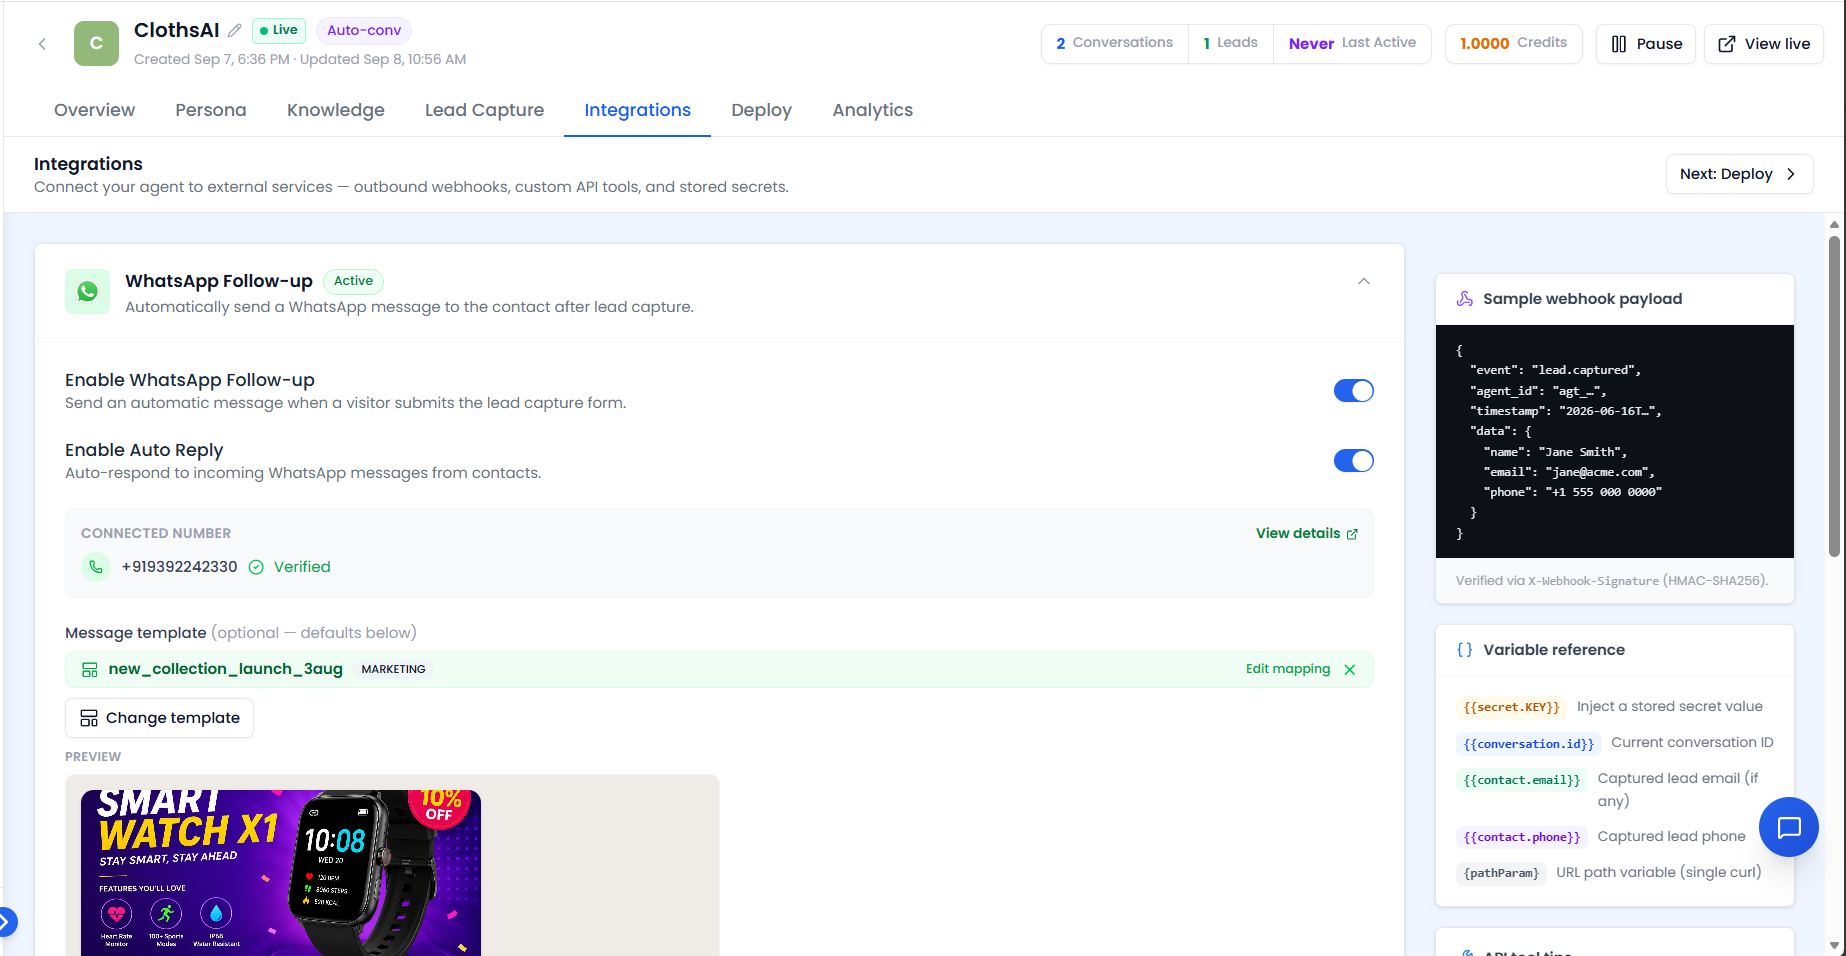The height and width of the screenshot is (956, 1846).
Task: Switch to the Deploy tab
Action: pyautogui.click(x=762, y=110)
